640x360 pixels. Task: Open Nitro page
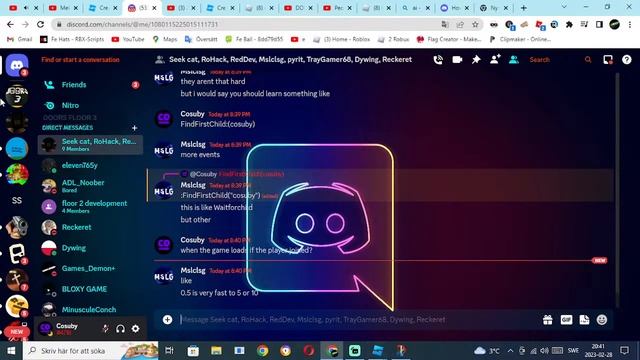91,105
